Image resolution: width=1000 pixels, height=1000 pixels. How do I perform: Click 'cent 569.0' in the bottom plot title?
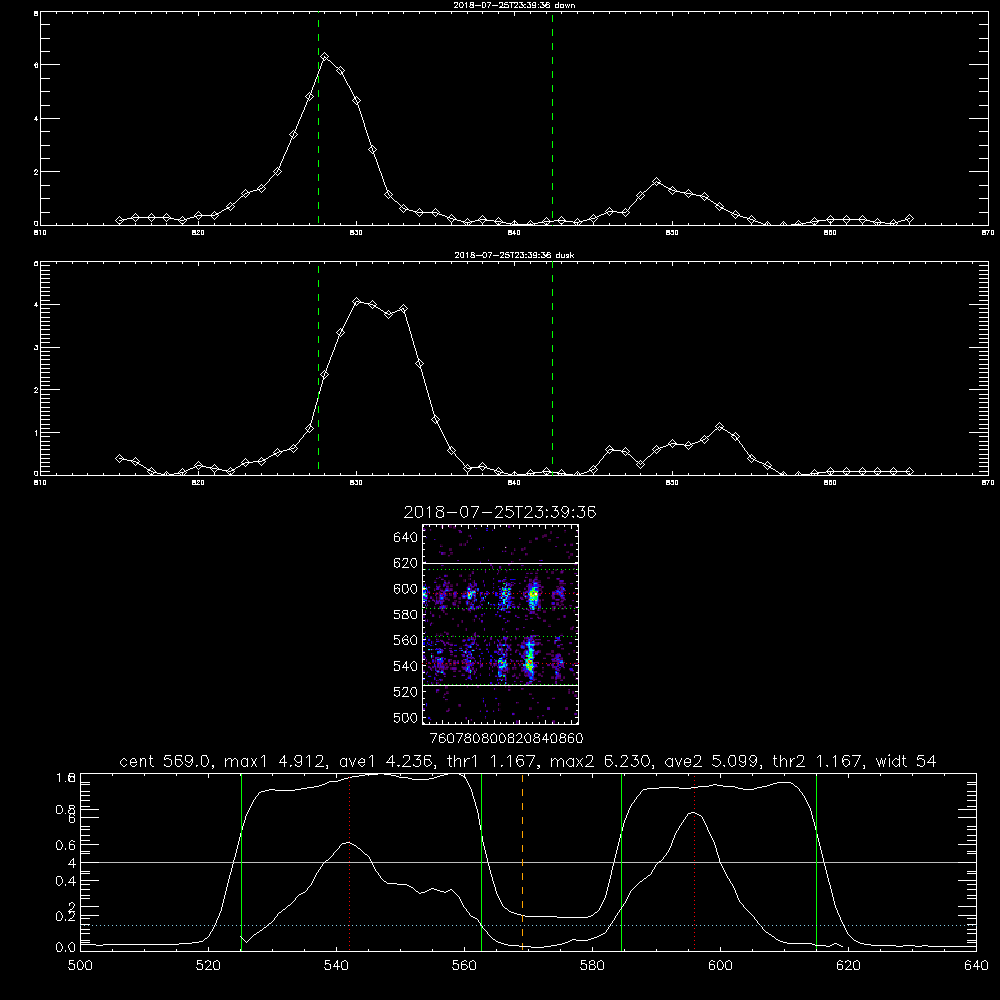pos(165,761)
